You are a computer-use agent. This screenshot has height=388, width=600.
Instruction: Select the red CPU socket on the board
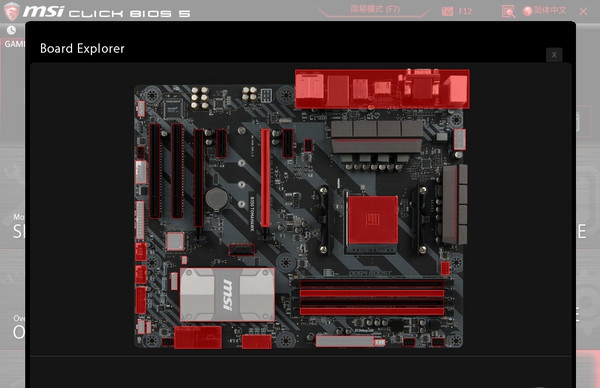coord(373,219)
